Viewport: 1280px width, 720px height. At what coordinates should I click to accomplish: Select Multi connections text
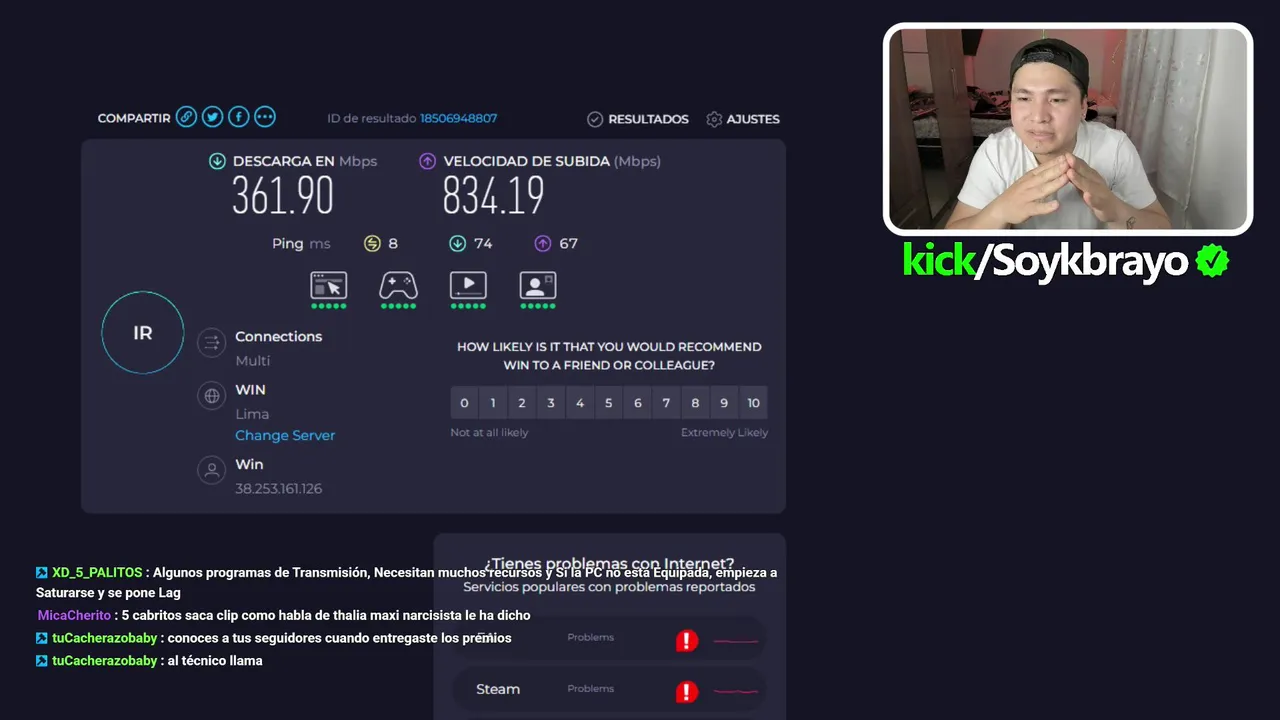(253, 361)
